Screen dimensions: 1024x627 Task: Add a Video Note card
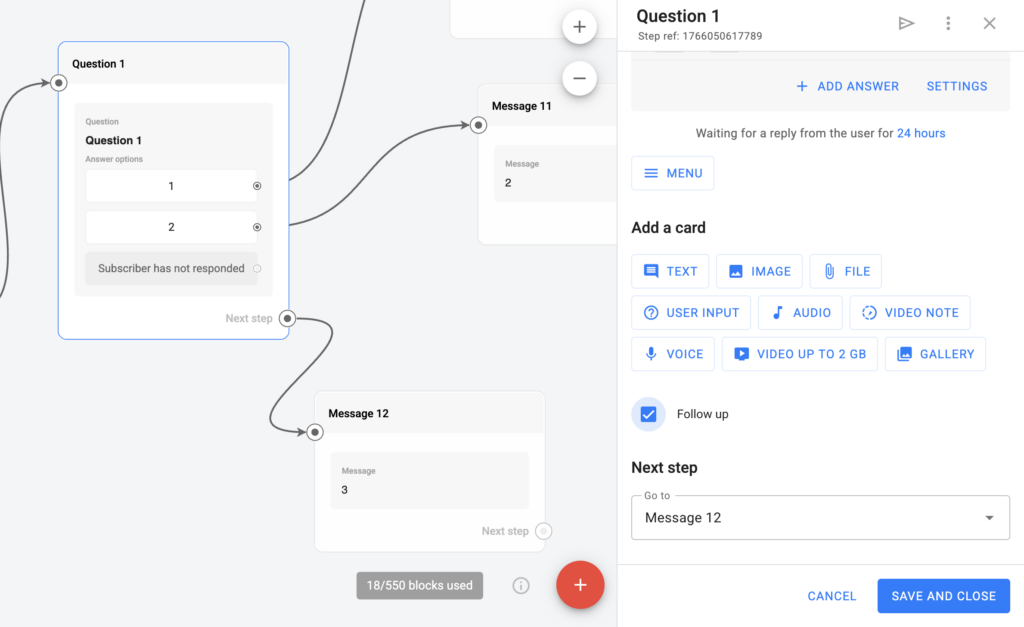point(909,313)
